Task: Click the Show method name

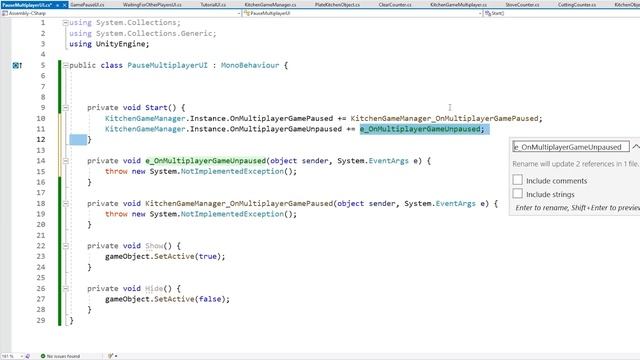Action: tap(154, 246)
